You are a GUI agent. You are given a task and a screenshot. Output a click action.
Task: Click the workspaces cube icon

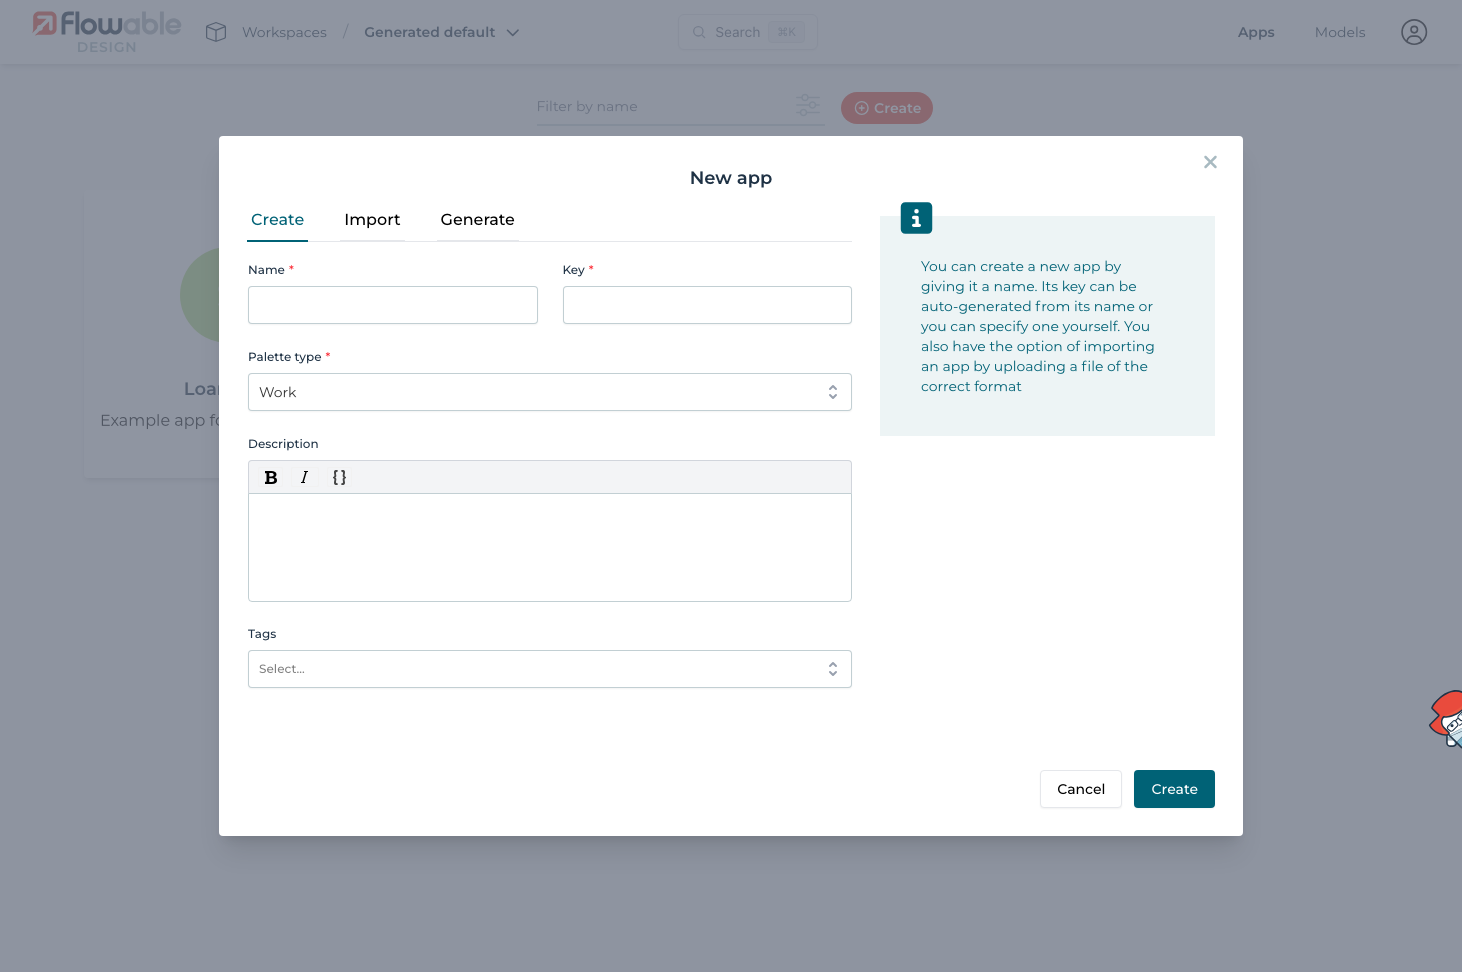[x=216, y=32]
